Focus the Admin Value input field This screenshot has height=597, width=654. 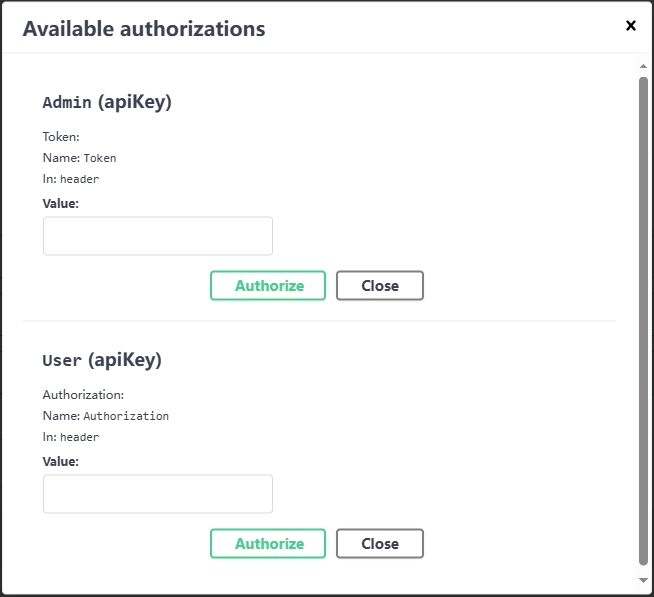click(158, 236)
